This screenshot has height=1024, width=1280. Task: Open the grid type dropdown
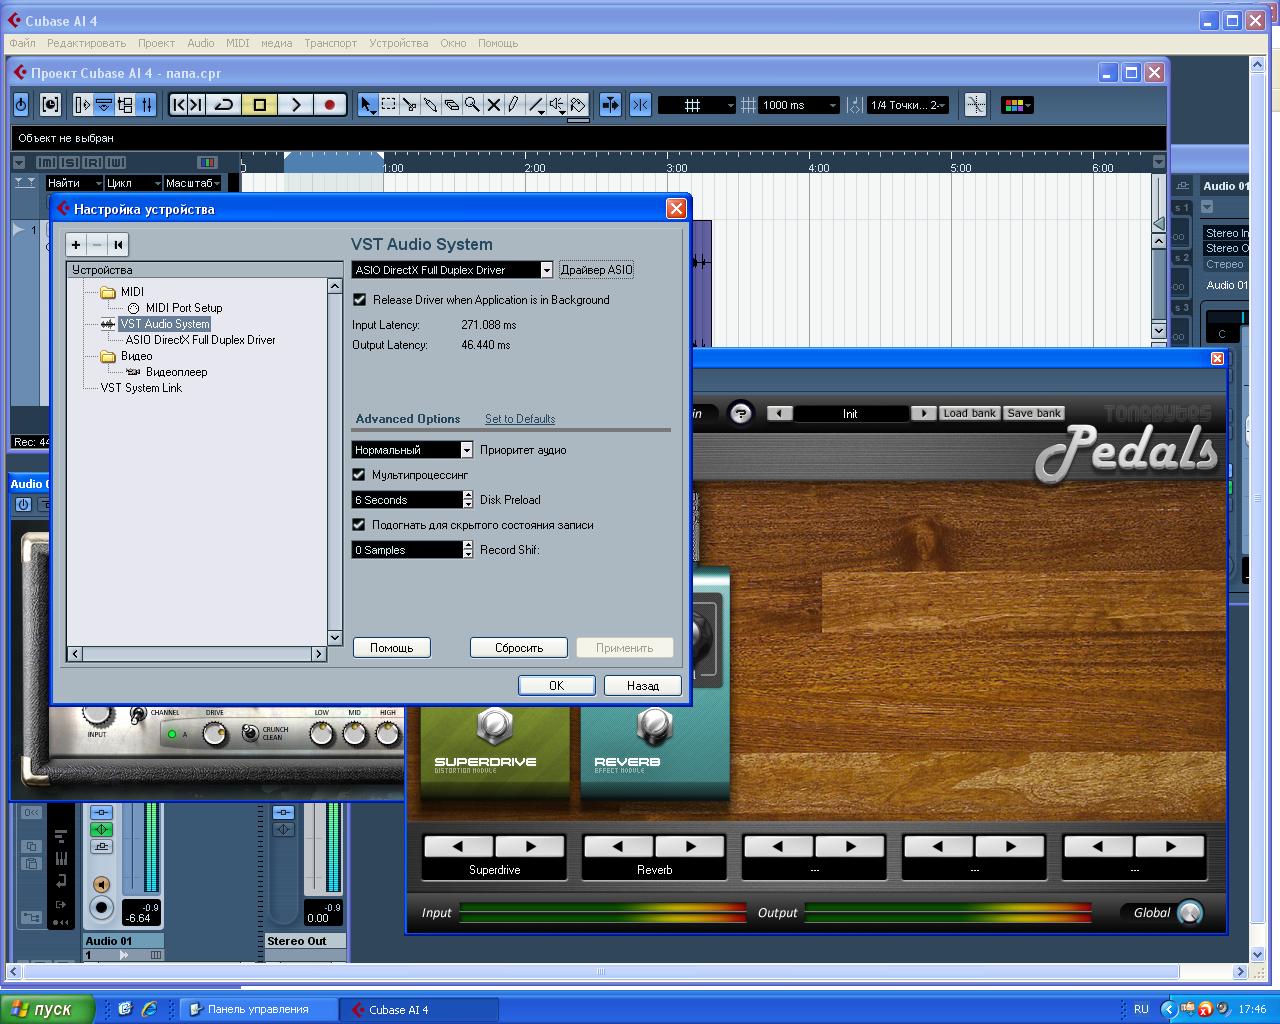(697, 105)
